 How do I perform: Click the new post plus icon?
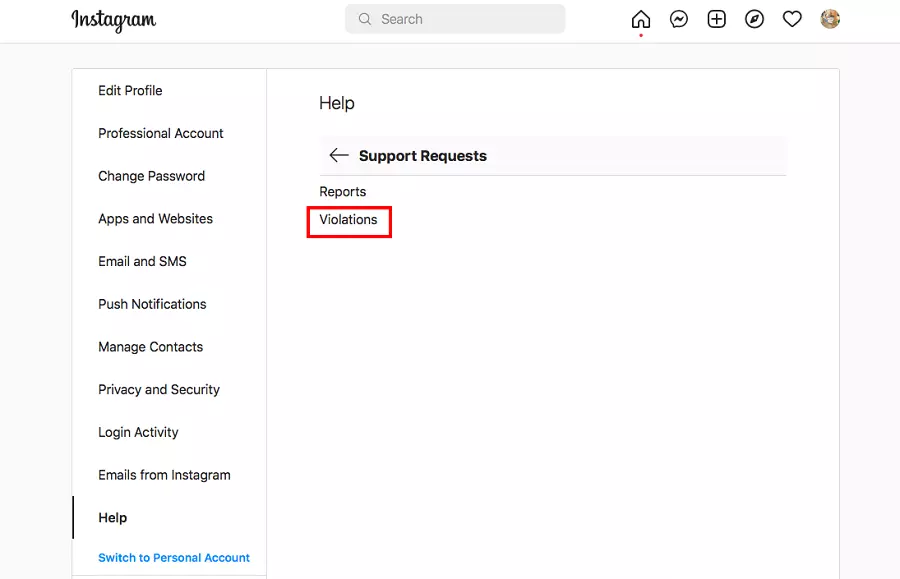pyautogui.click(x=716, y=19)
